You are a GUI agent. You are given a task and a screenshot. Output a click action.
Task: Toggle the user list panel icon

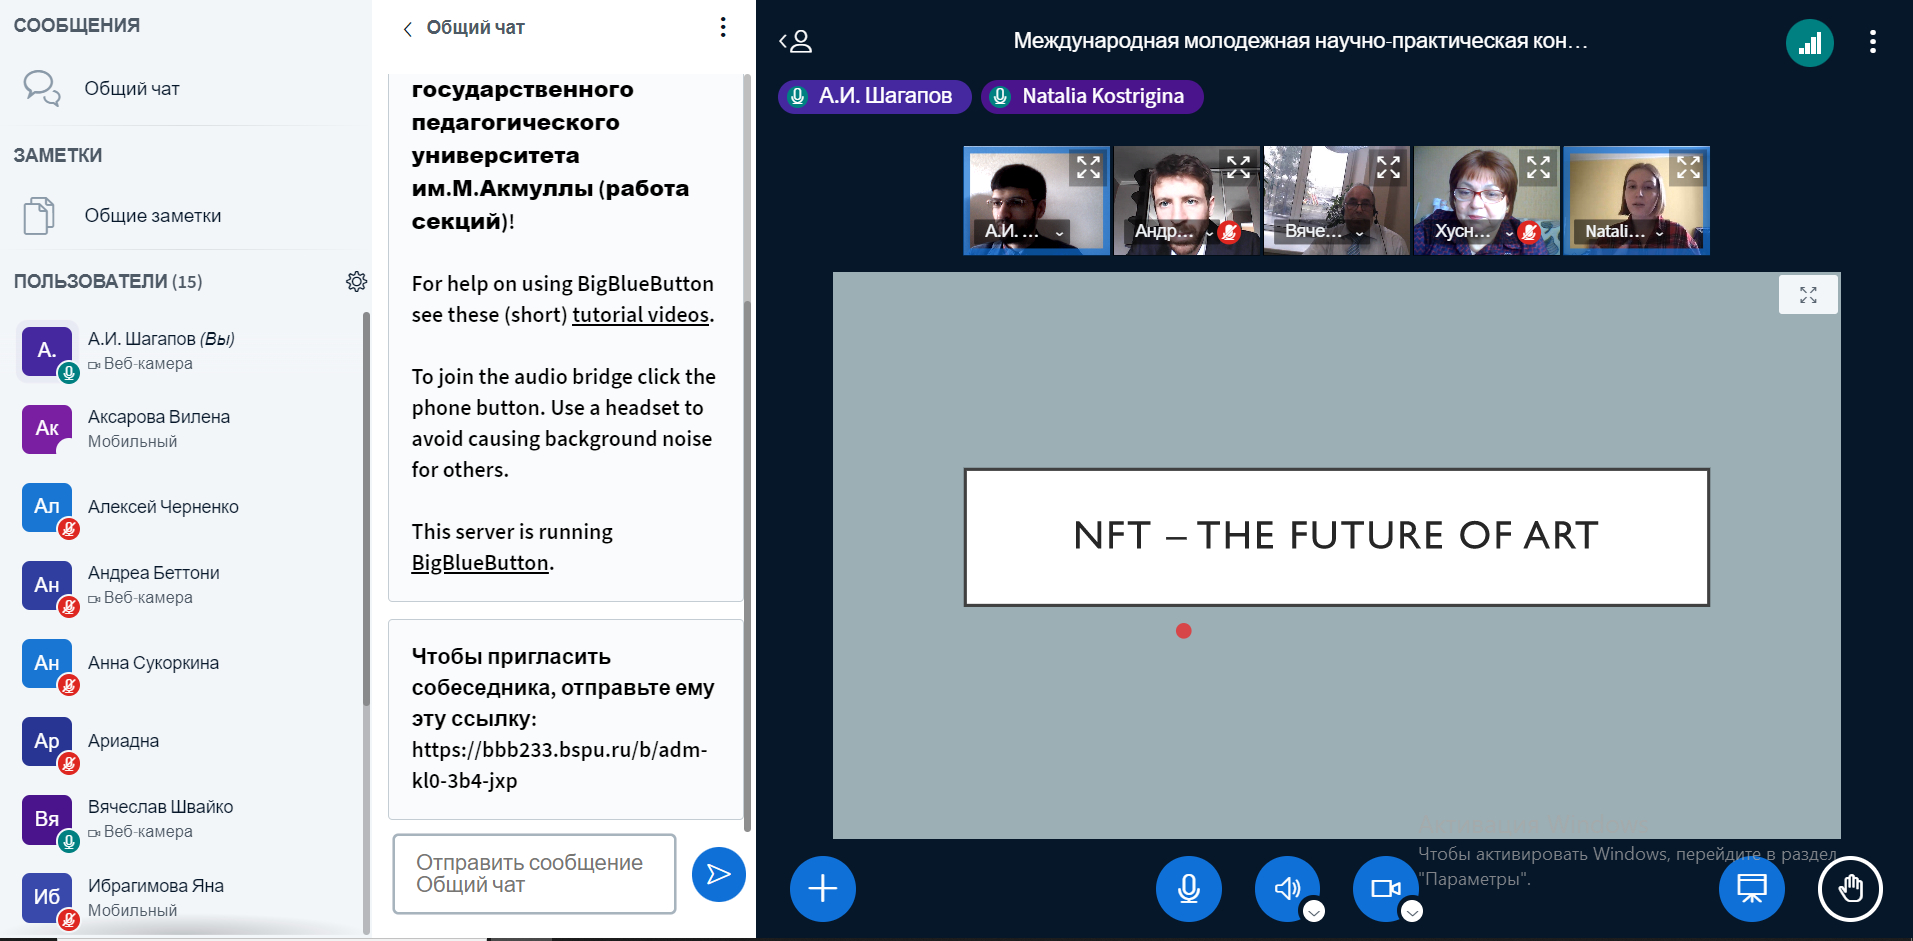796,41
